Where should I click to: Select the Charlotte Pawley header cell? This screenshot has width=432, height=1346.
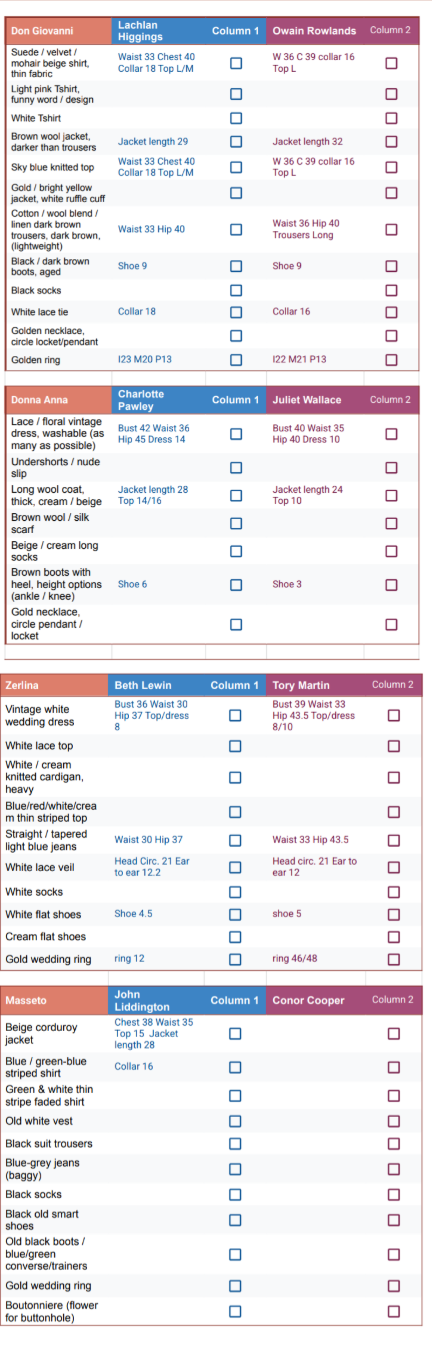158,400
